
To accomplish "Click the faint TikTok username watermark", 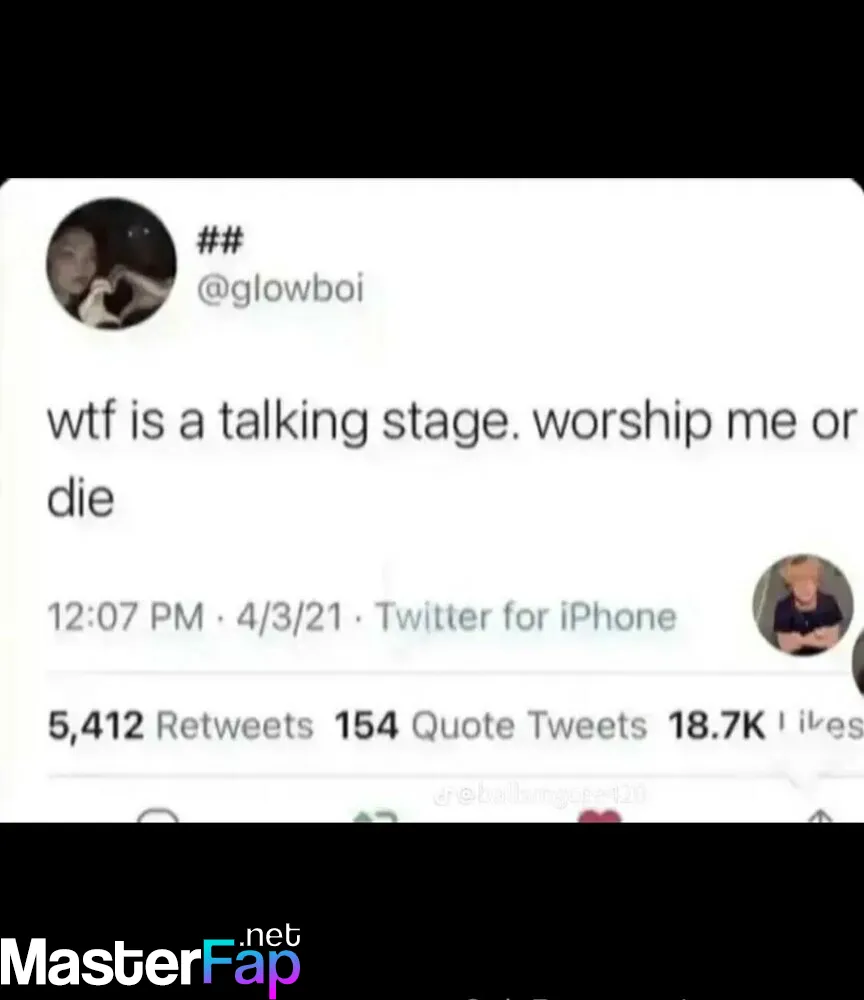I will pos(550,795).
